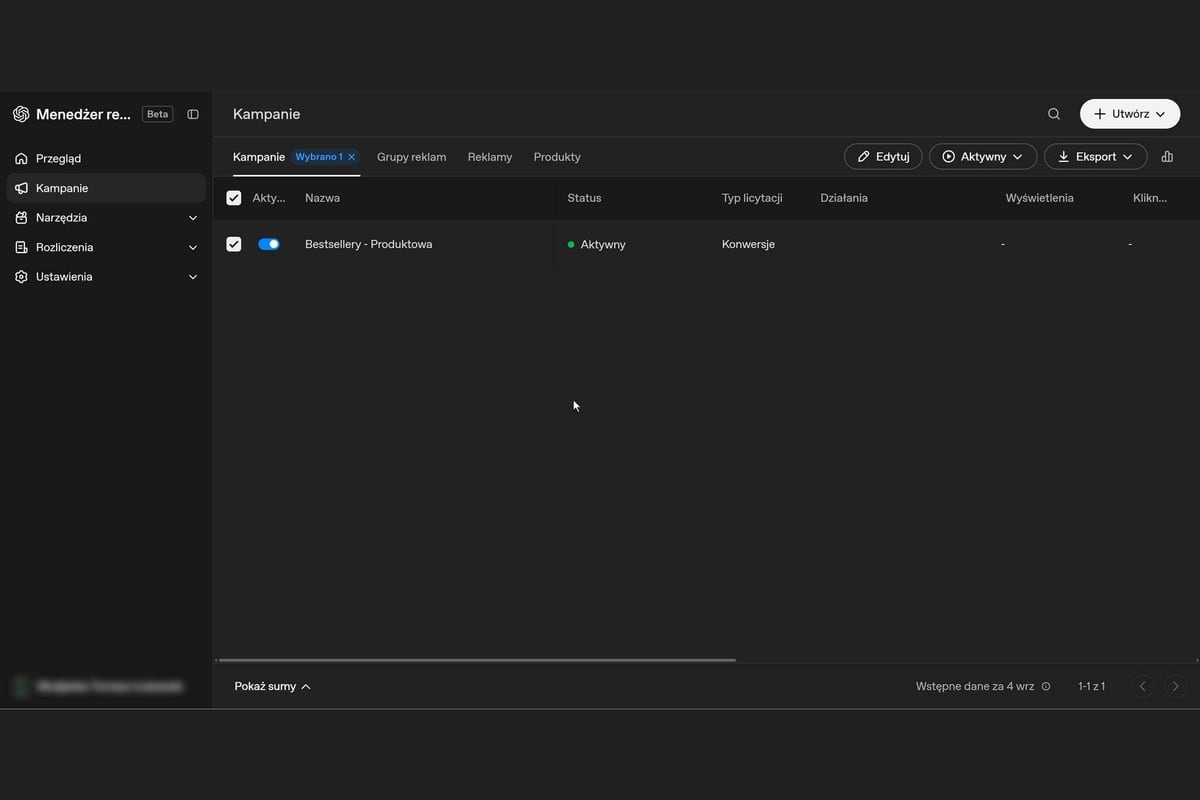This screenshot has width=1200, height=800.
Task: Open the column chart icon next to Eksport
Action: tap(1167, 157)
